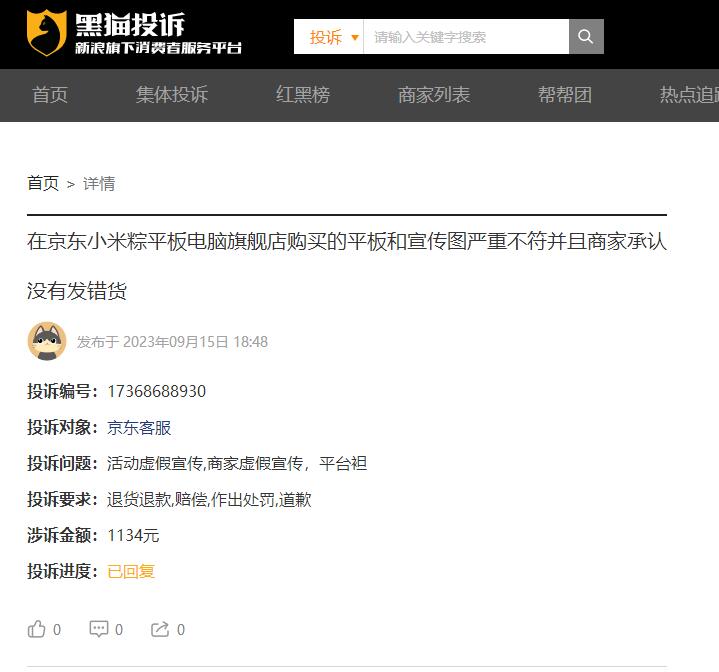Open the 京东客服 complaint target link
Viewport: 719px width, 672px height.
[139, 428]
